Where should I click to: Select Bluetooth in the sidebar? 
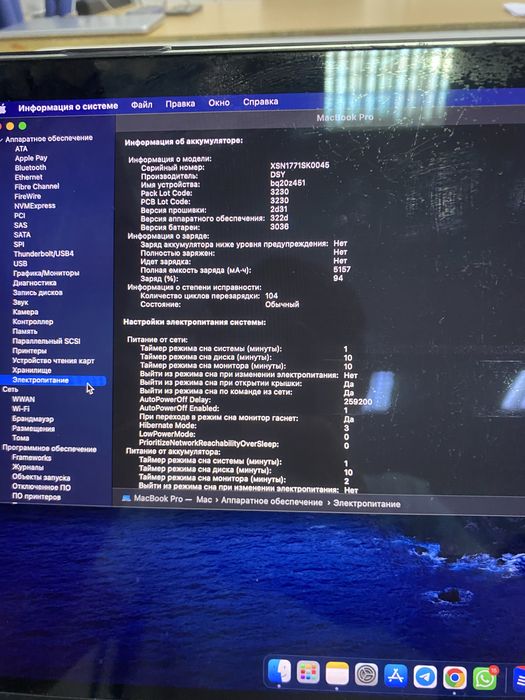click(x=30, y=168)
